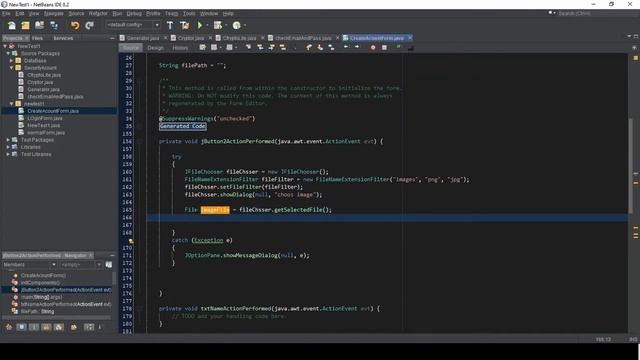The height and width of the screenshot is (360, 640).
Task: Click the Debug Project toolbar icon
Action: coord(218,25)
